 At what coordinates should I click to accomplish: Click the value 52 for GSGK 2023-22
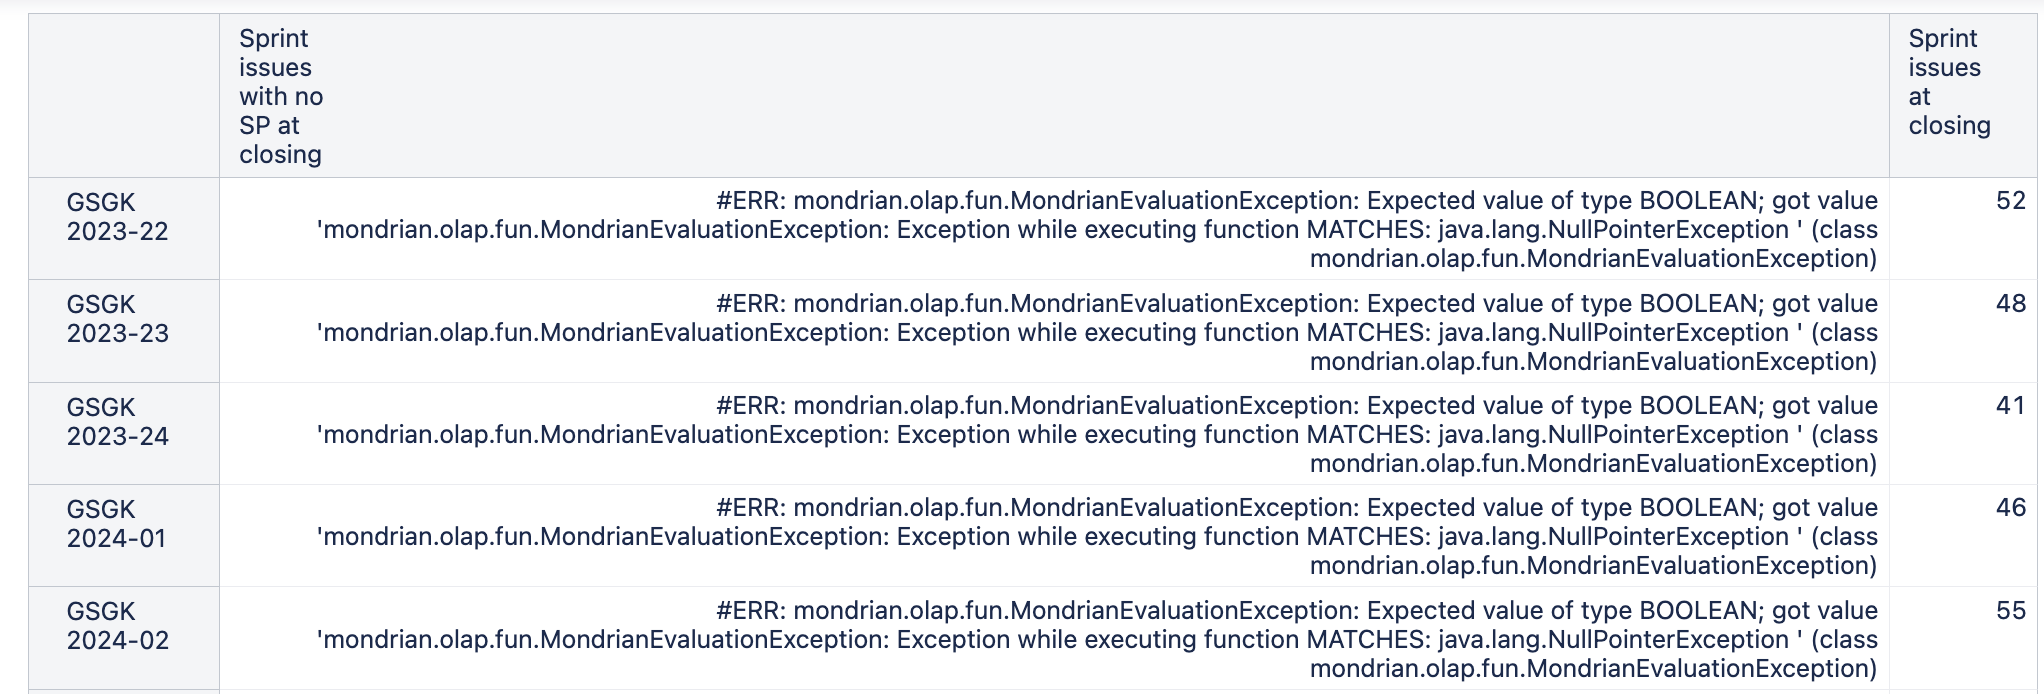(x=2010, y=201)
